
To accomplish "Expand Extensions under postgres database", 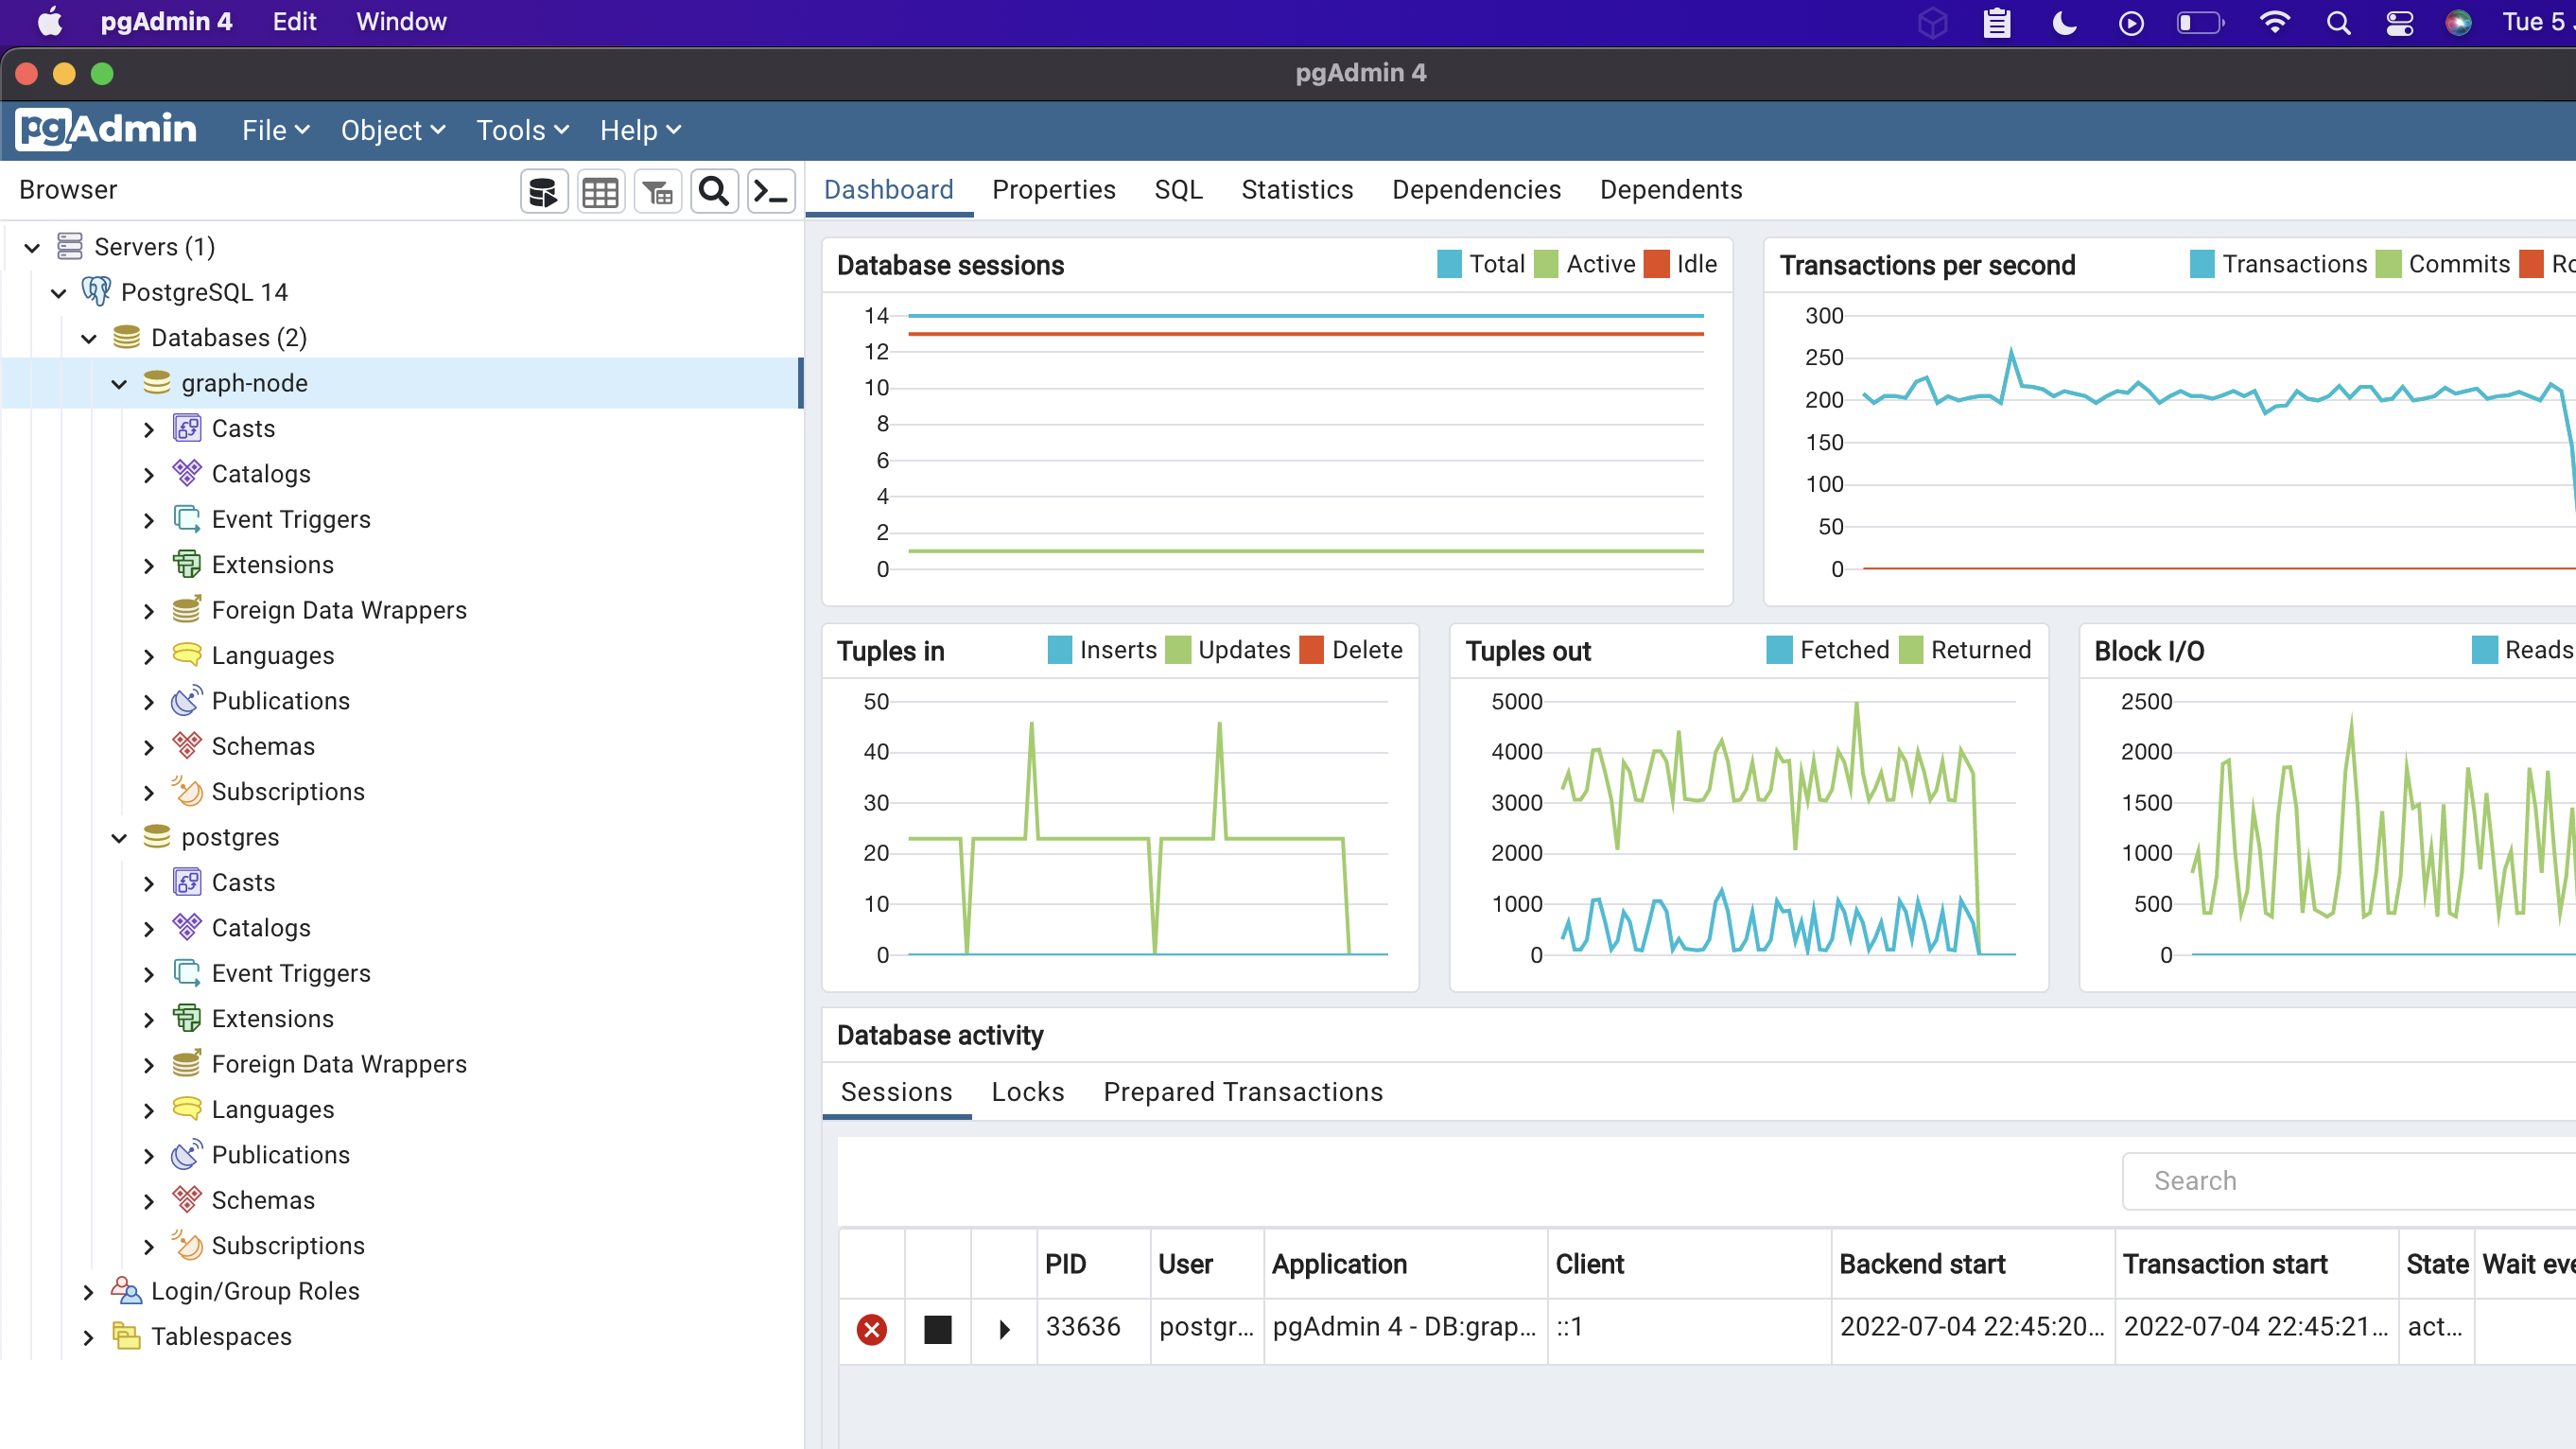I will [x=149, y=1019].
